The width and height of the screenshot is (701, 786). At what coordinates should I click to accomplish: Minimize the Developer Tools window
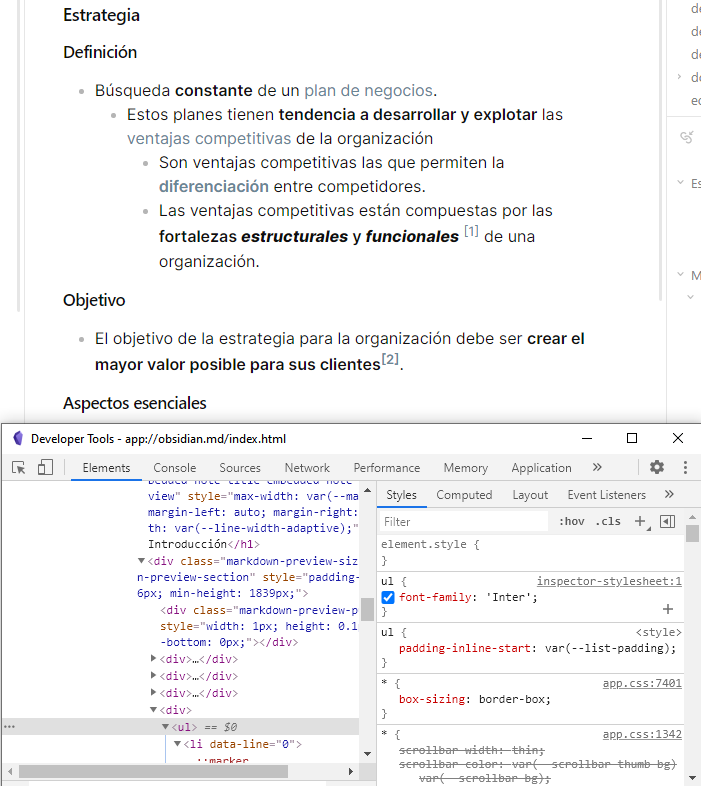pos(587,438)
